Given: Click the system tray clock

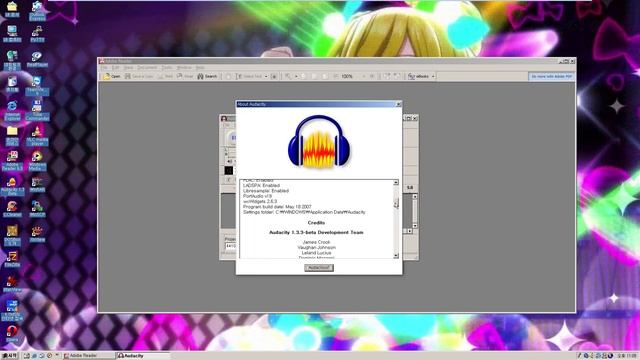Looking at the screenshot, I should [x=627, y=356].
